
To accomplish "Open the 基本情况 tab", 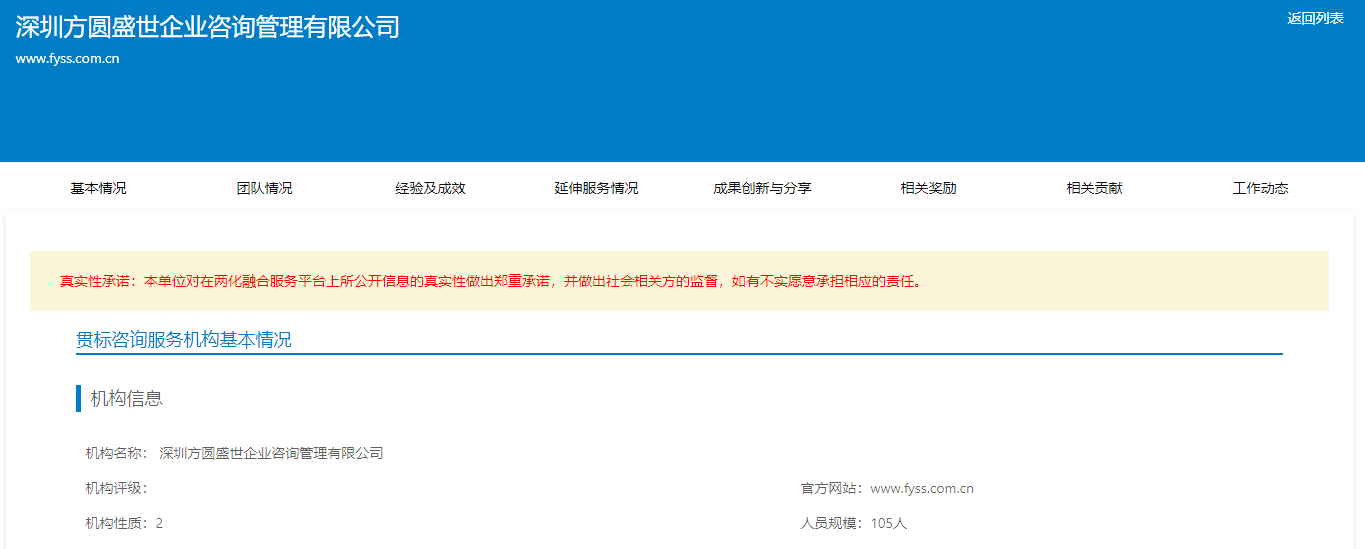I will tap(98, 188).
